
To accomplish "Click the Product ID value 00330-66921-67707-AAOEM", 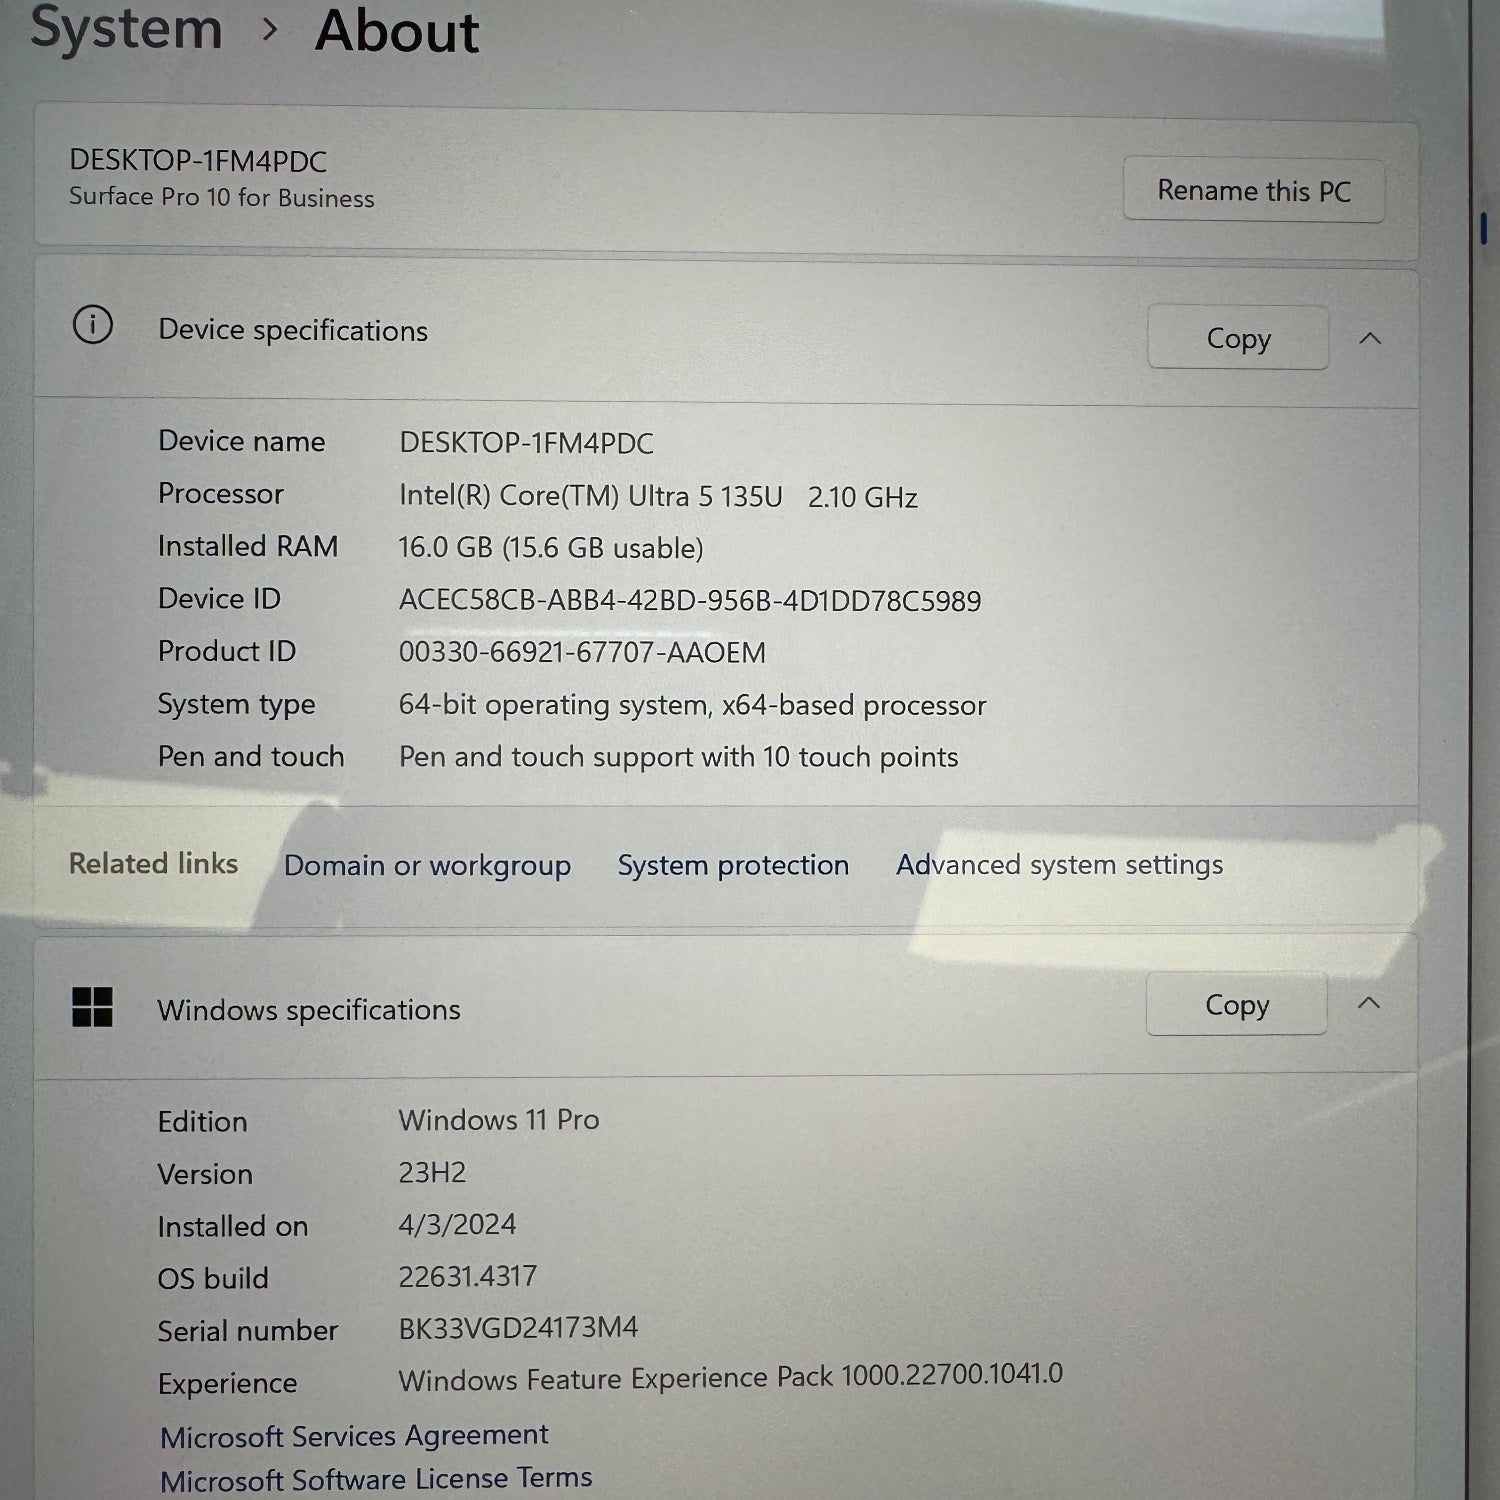I will coord(582,652).
